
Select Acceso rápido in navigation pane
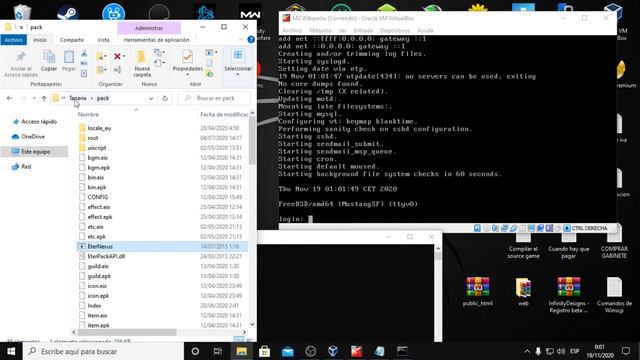pos(39,122)
